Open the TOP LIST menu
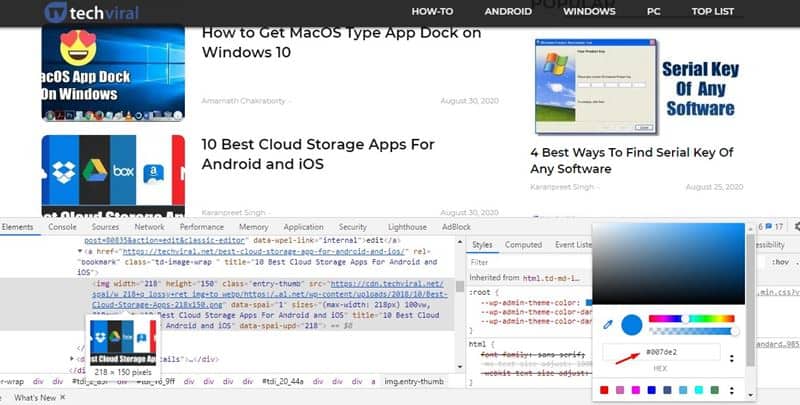 tap(713, 11)
